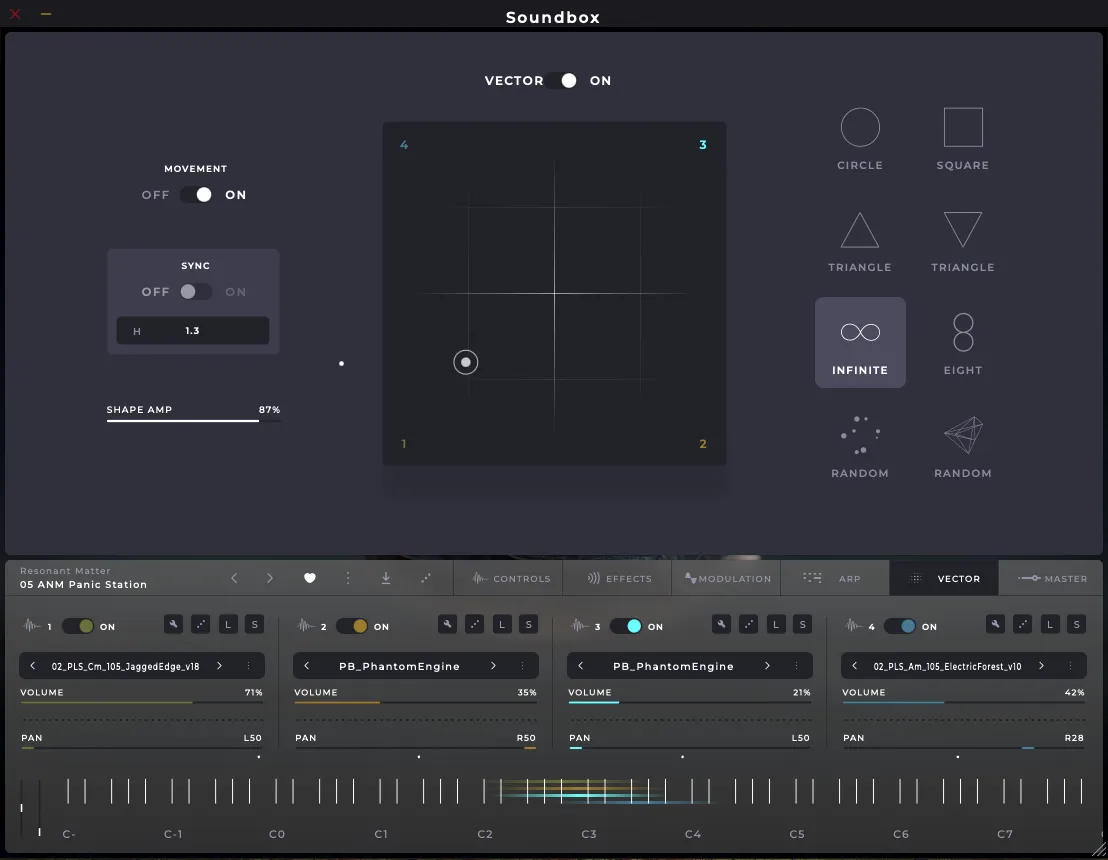1108x860 pixels.
Task: Toggle the Vector on/off switch
Action: [562, 81]
